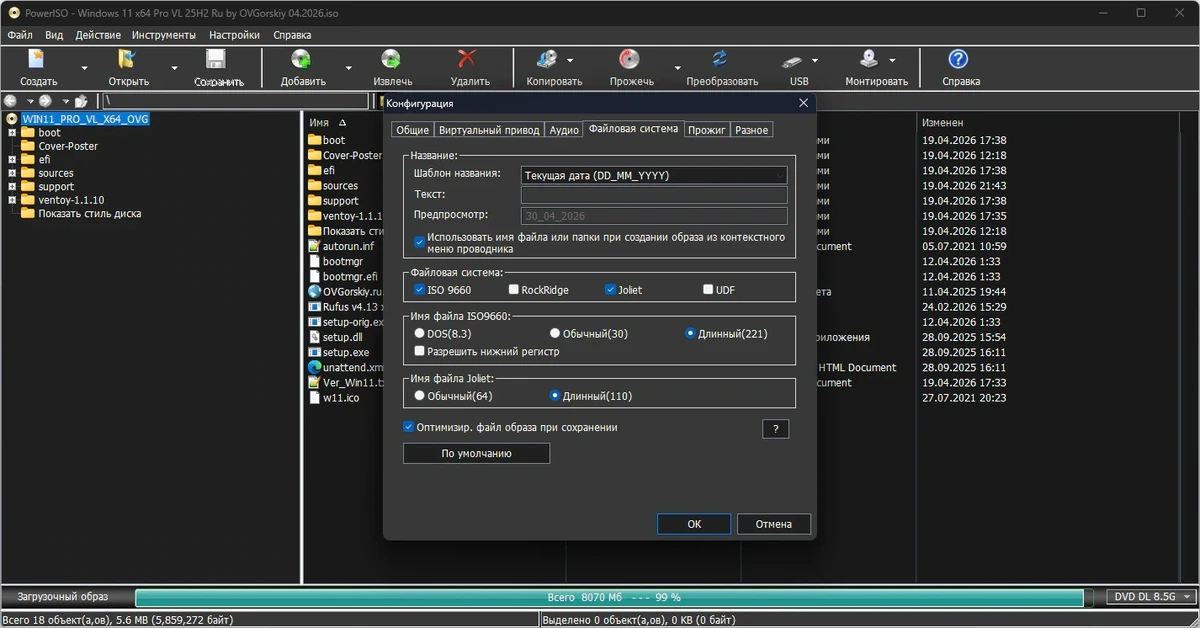This screenshot has width=1200, height=628.
Task: Click the USB drive toolbar icon
Action: (794, 60)
